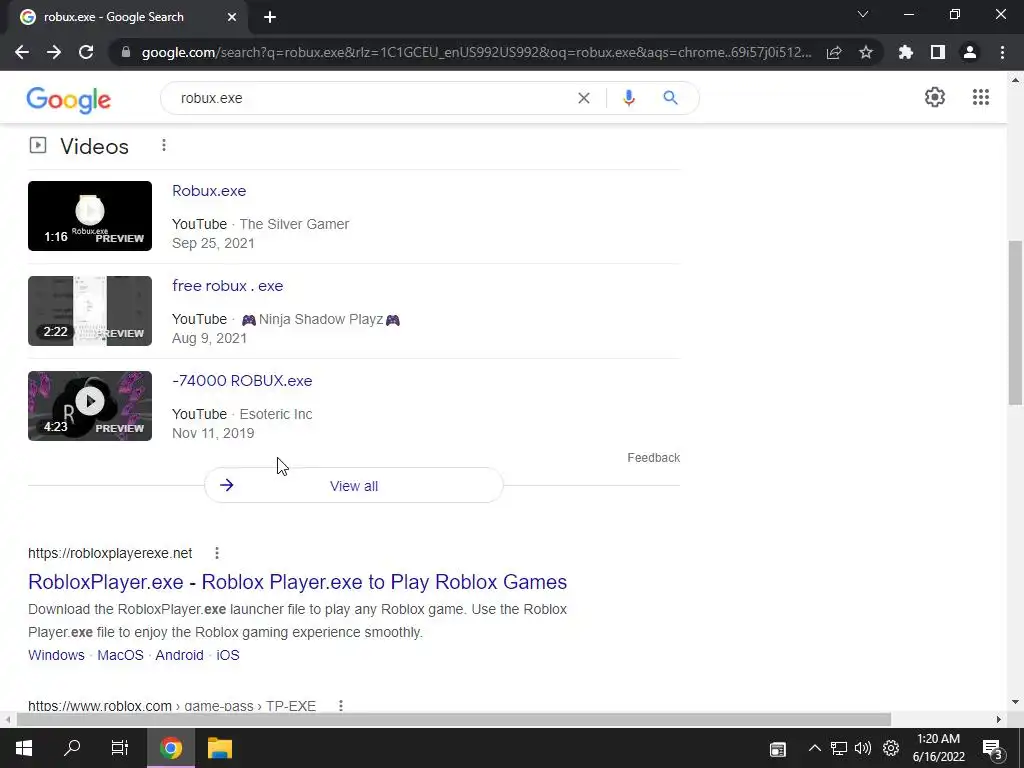Open Chrome extensions puzzle icon
This screenshot has width=1024, height=768.
906,52
